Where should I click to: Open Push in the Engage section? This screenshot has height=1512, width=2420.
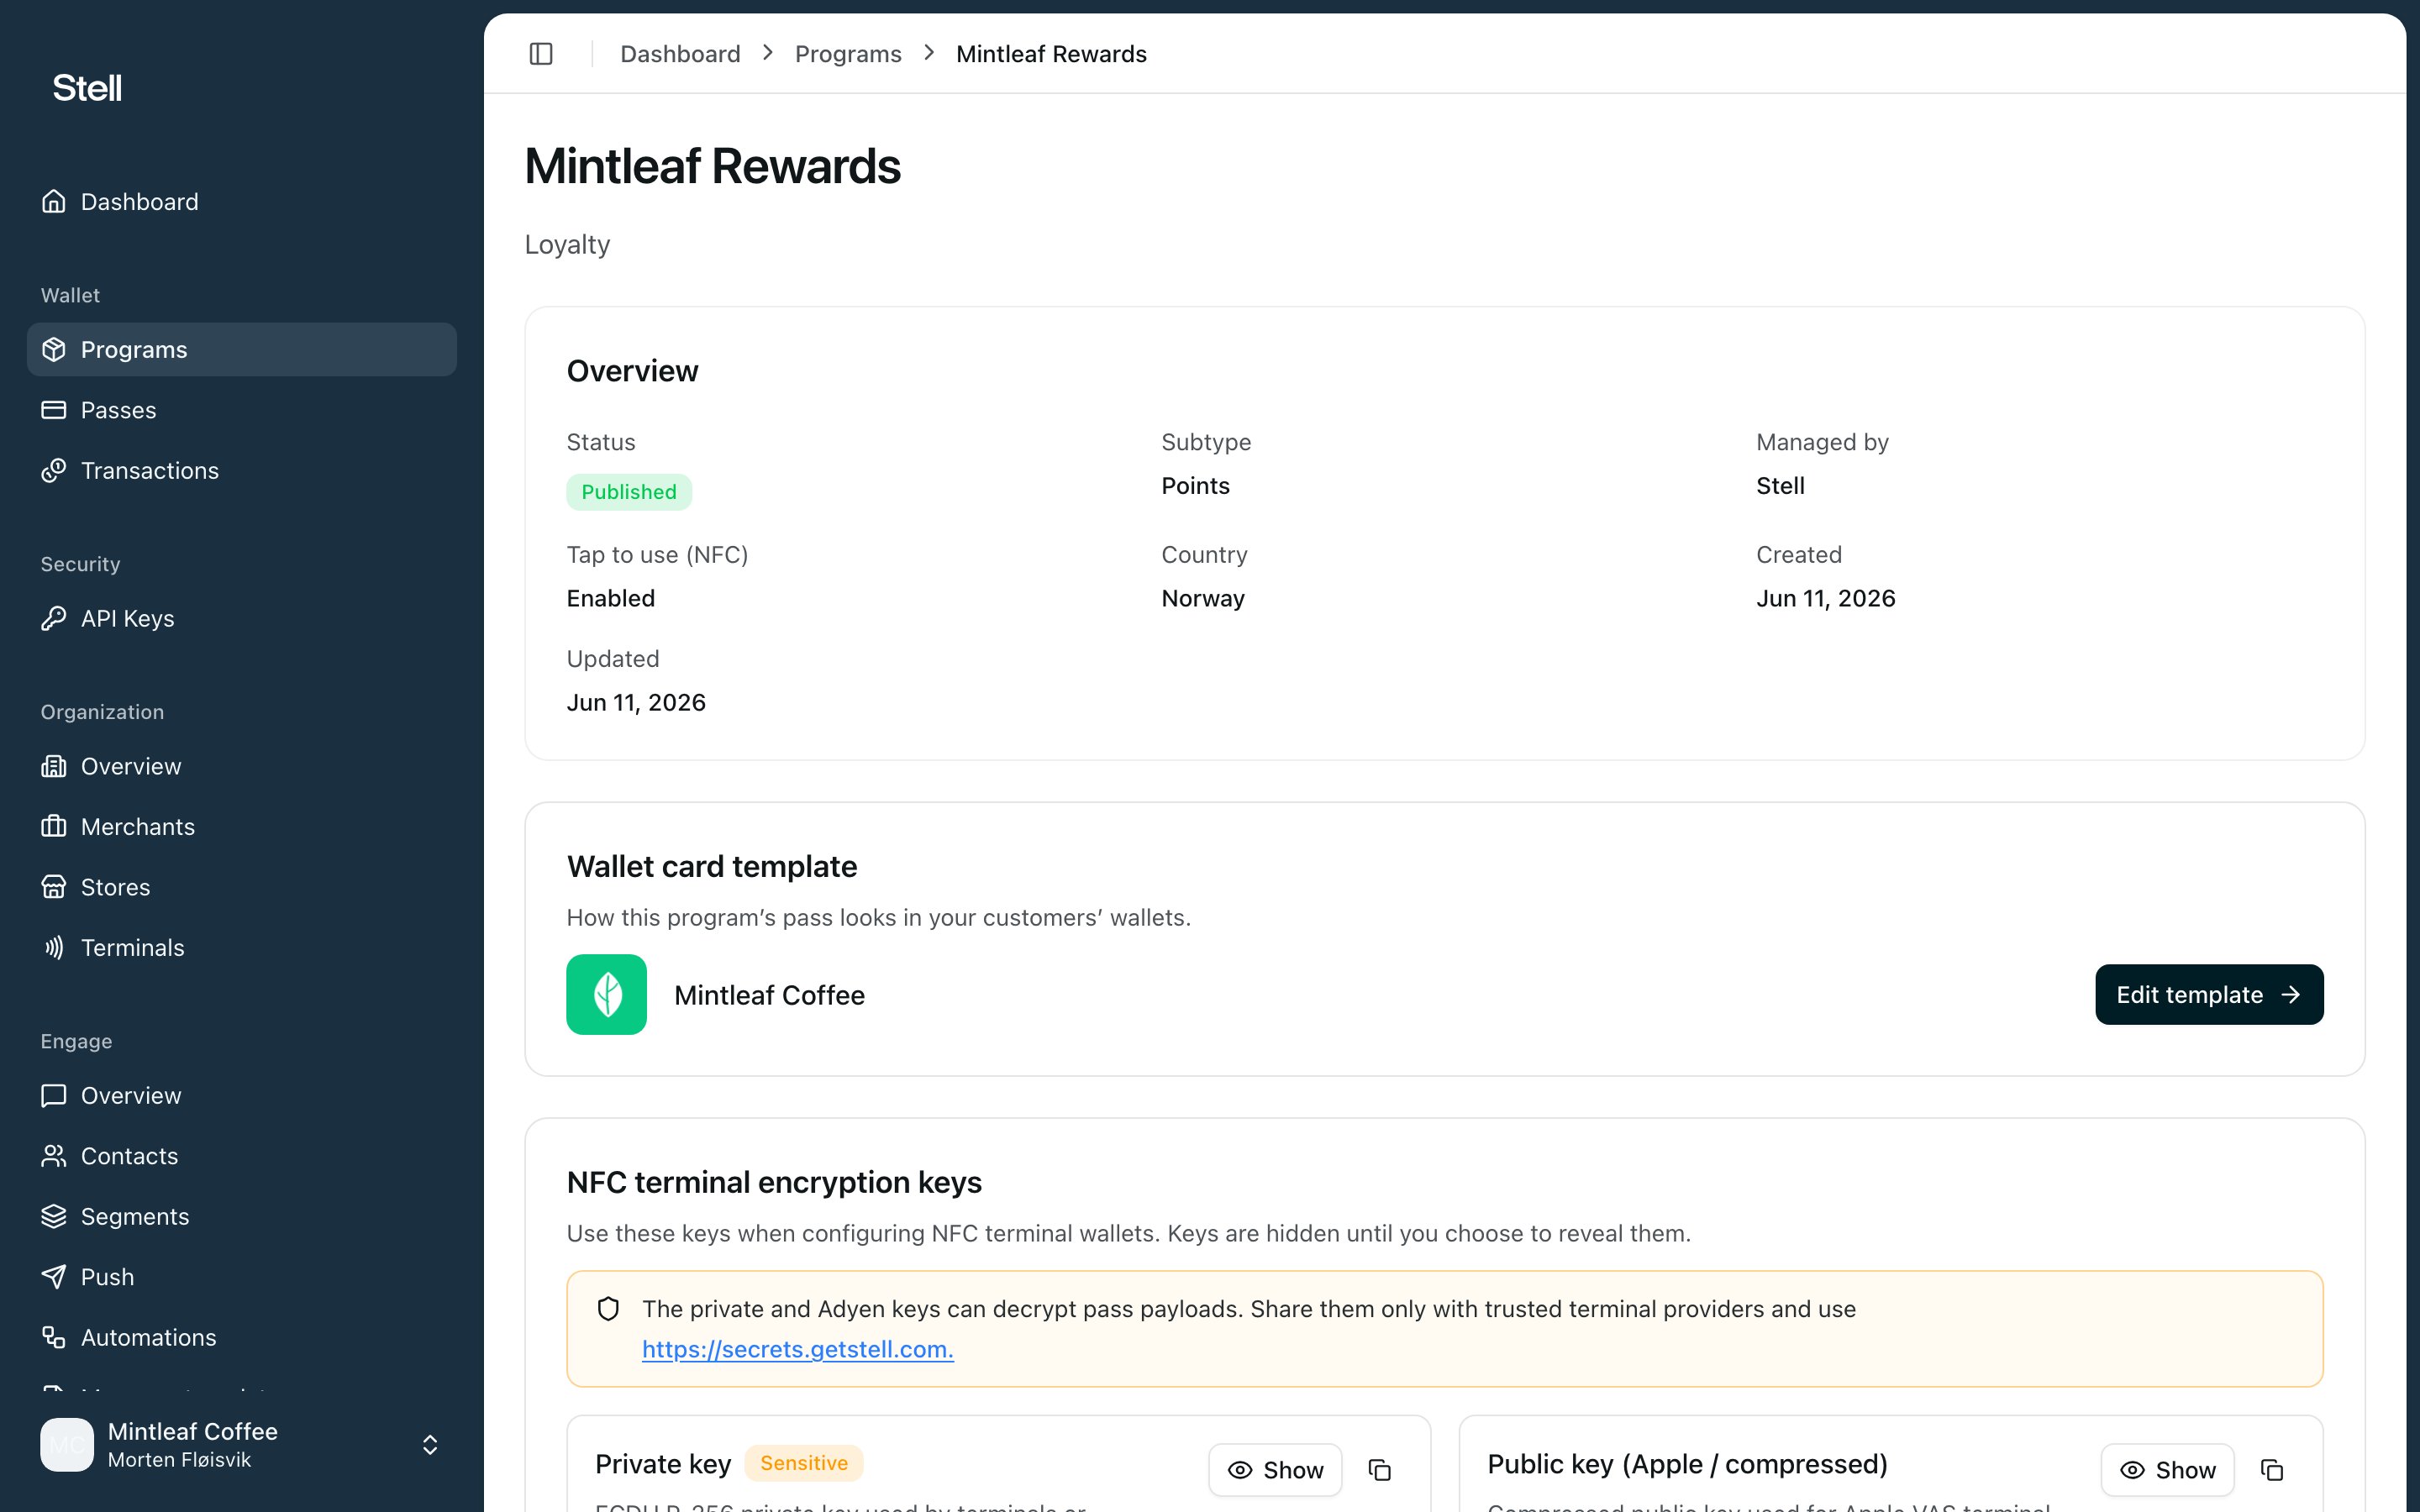pyautogui.click(x=241, y=1277)
